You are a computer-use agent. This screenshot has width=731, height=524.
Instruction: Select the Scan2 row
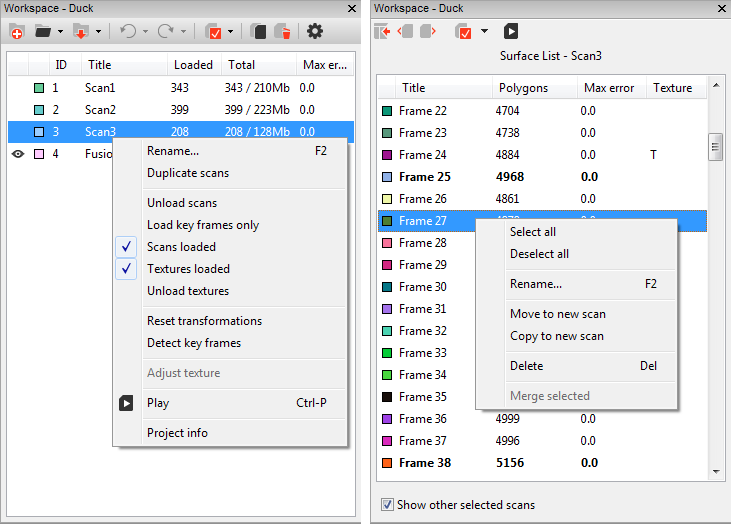point(181,110)
